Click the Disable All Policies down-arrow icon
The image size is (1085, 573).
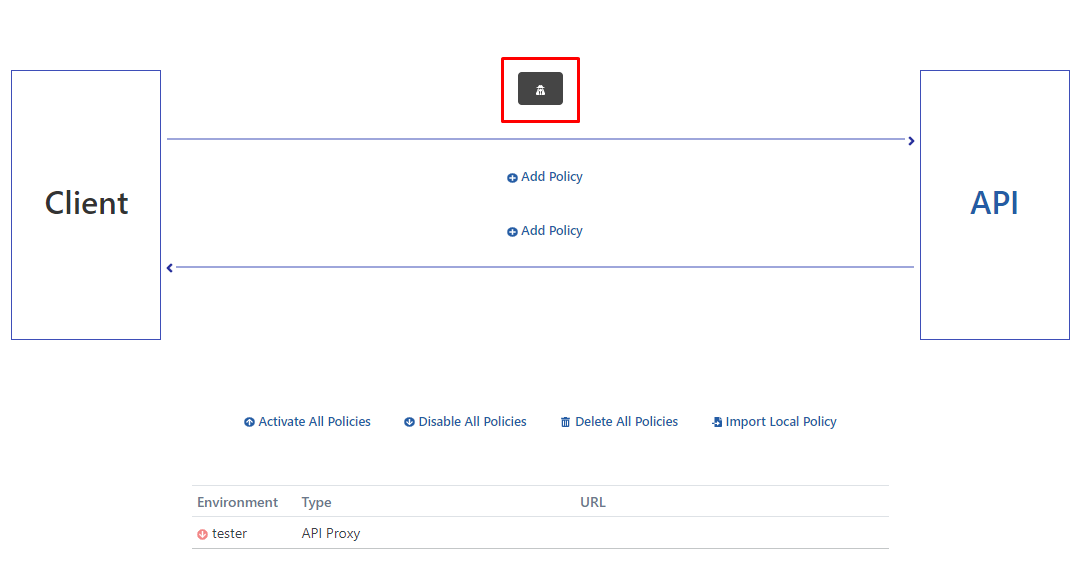click(x=409, y=423)
